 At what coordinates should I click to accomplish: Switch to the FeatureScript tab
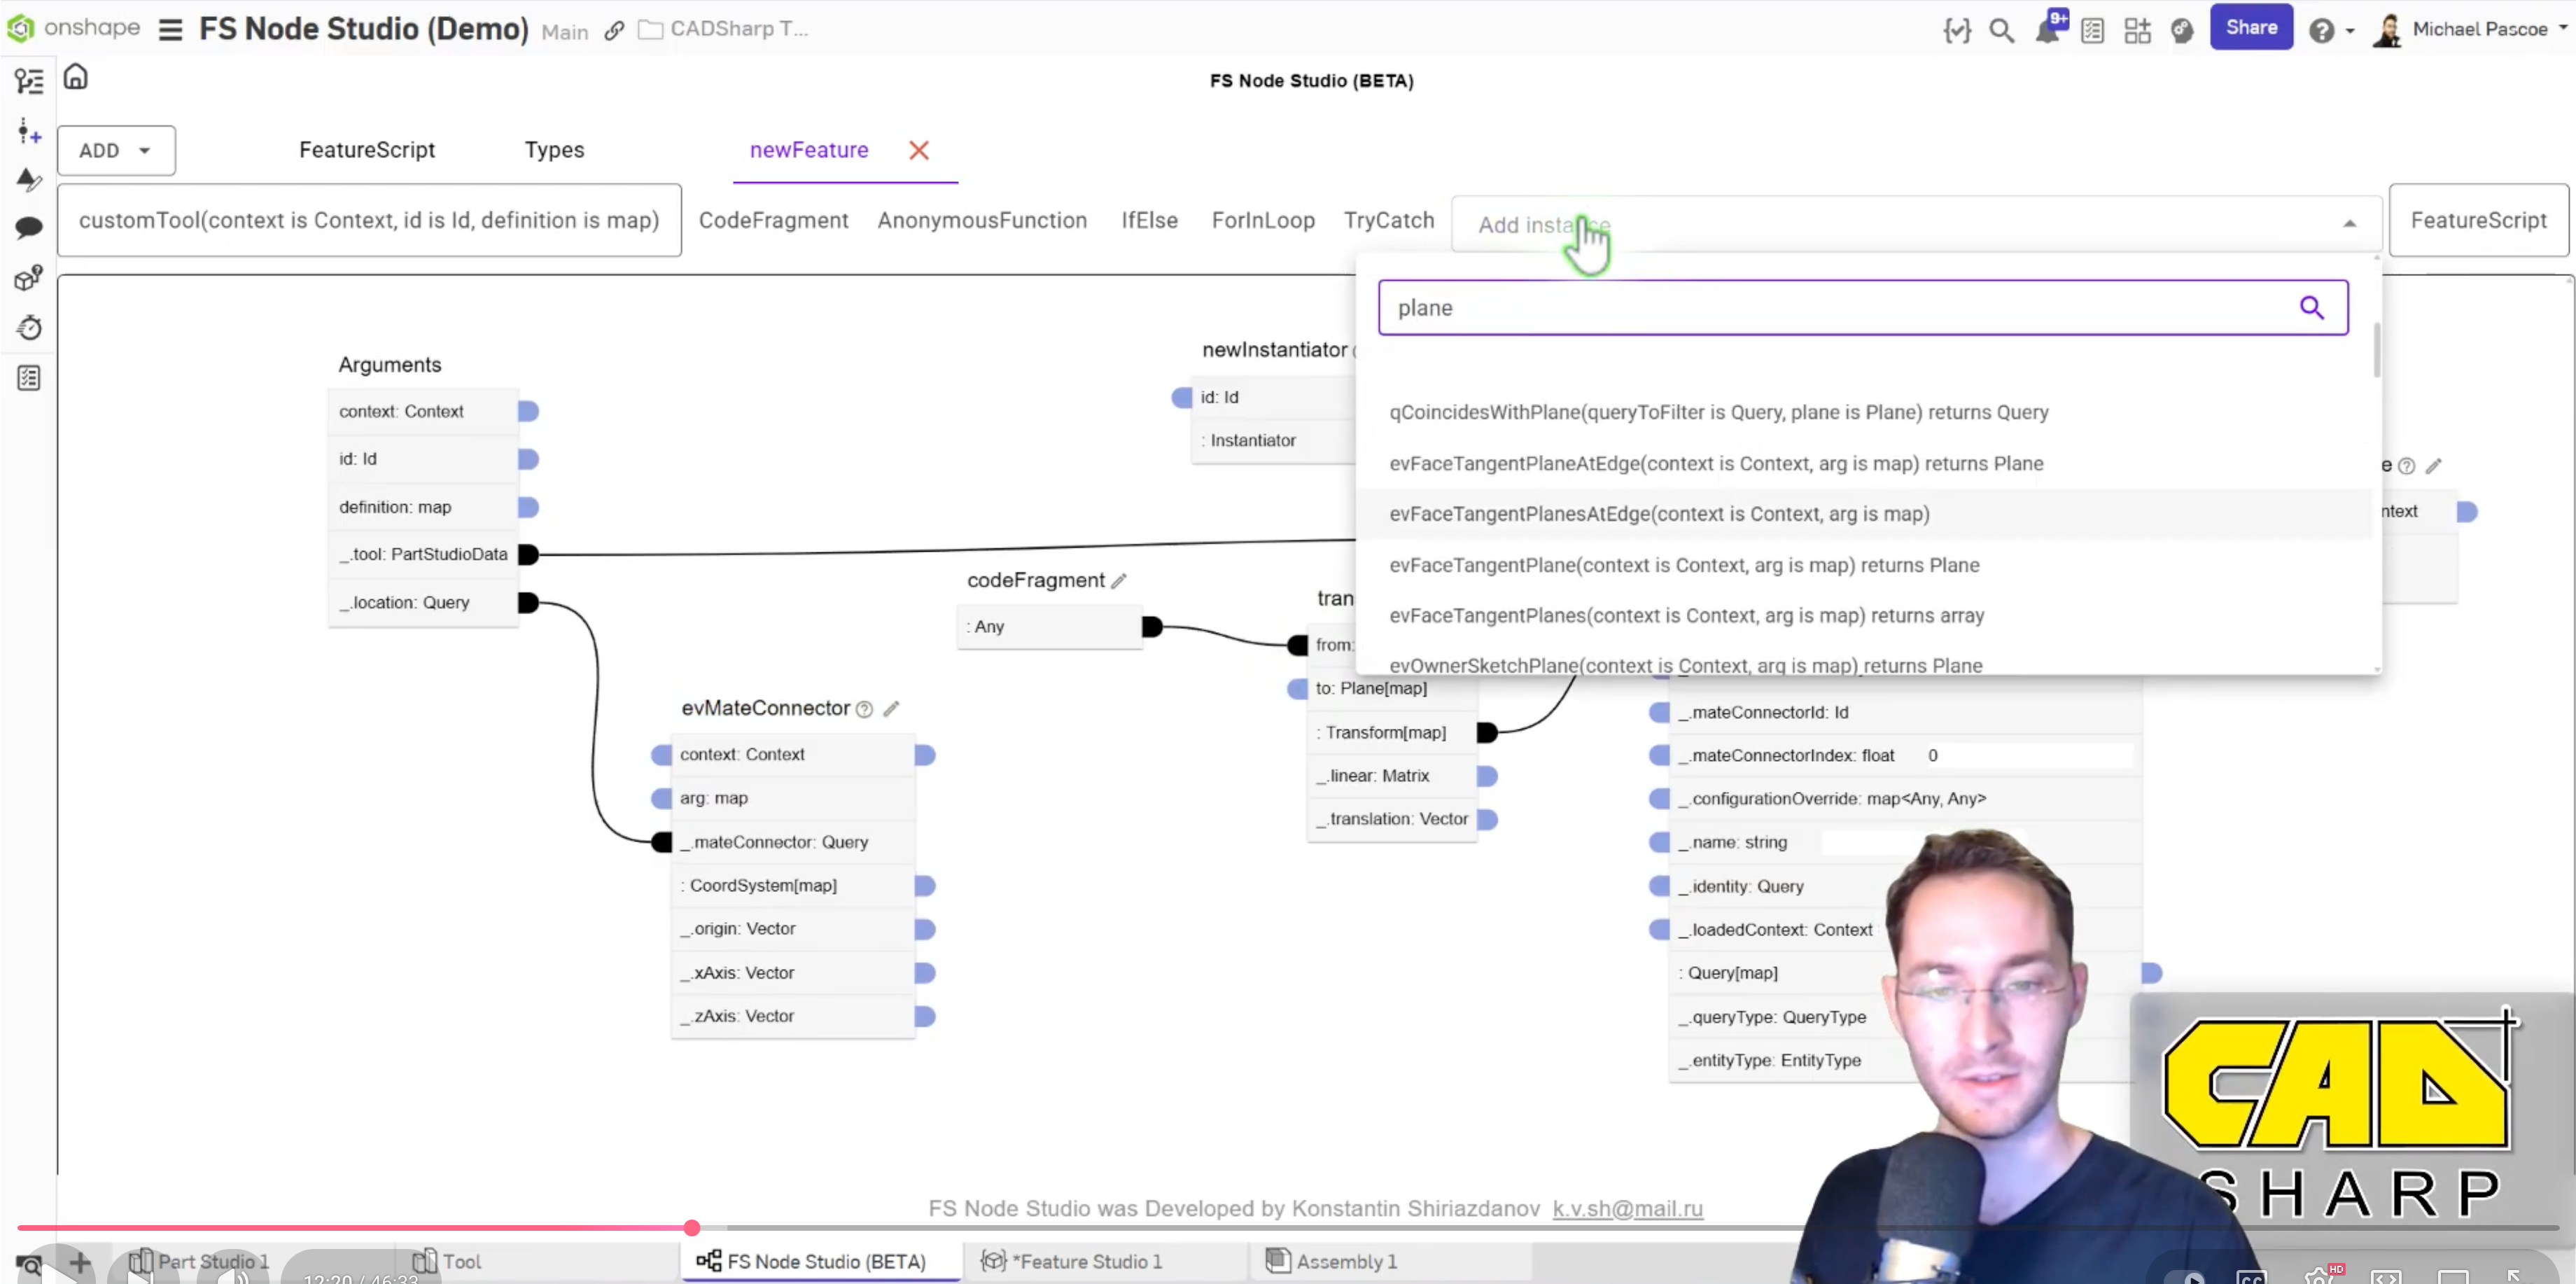[x=367, y=150]
